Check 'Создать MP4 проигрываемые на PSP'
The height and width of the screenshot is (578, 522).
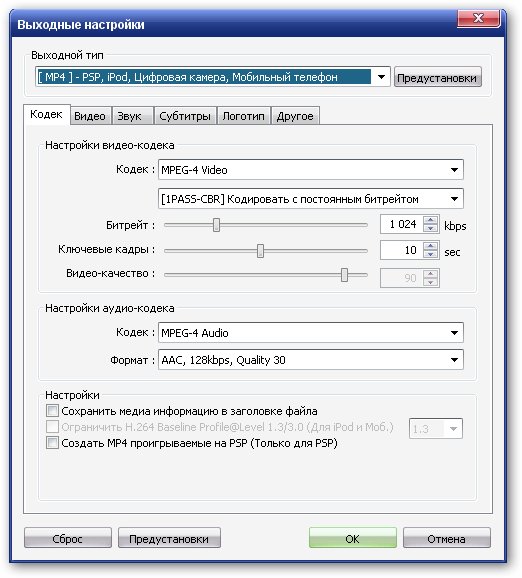[x=52, y=442]
